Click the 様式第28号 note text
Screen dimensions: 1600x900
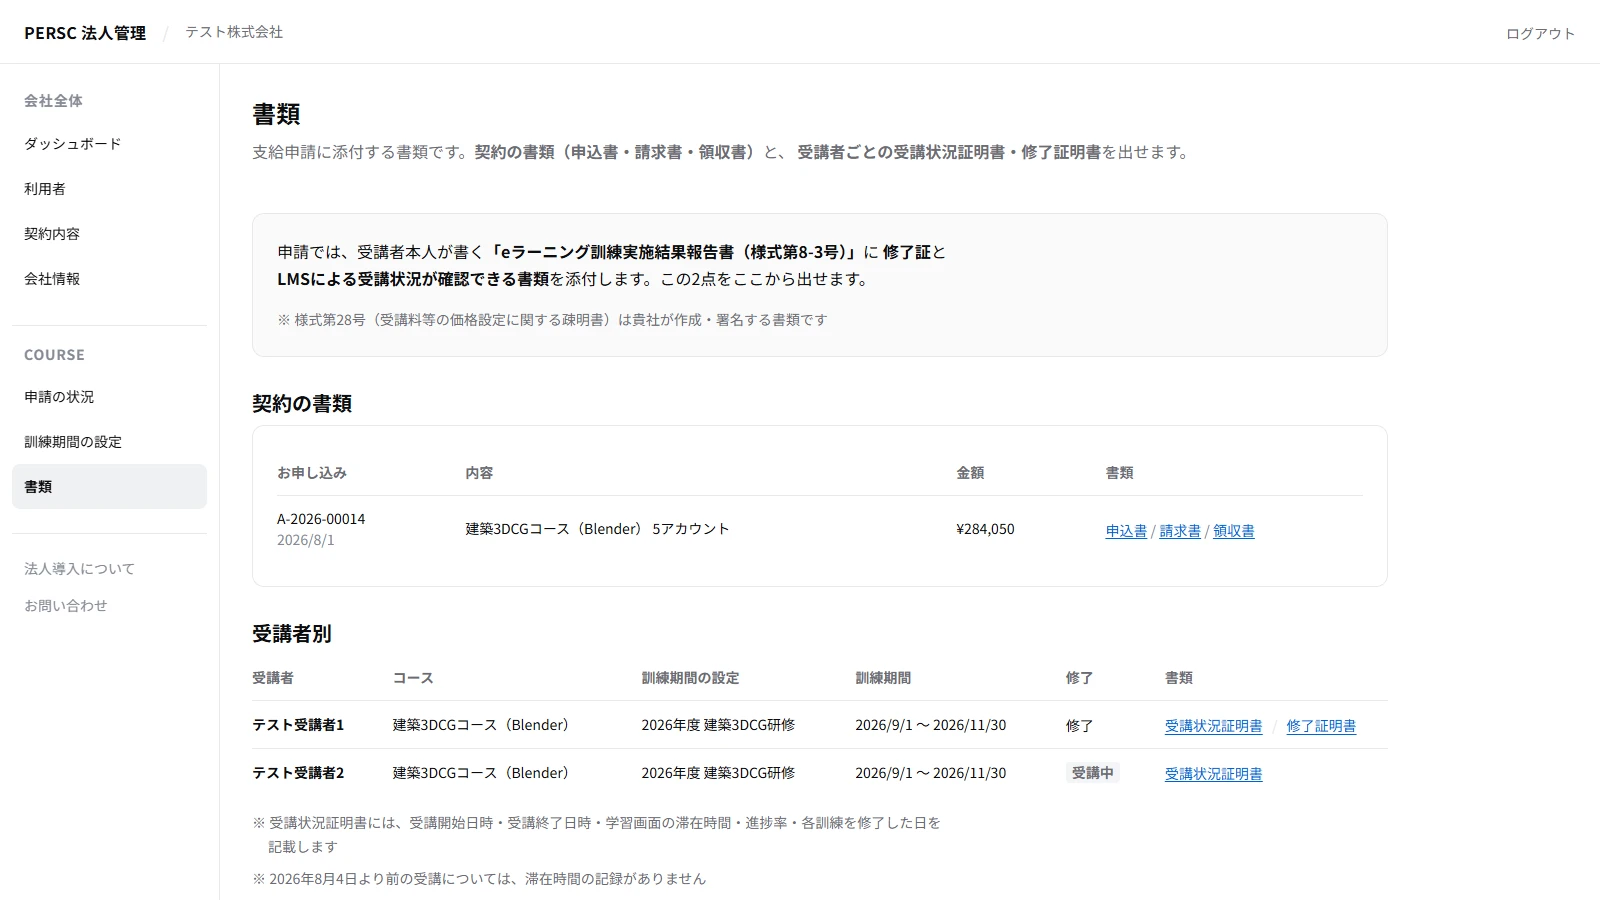[552, 320]
